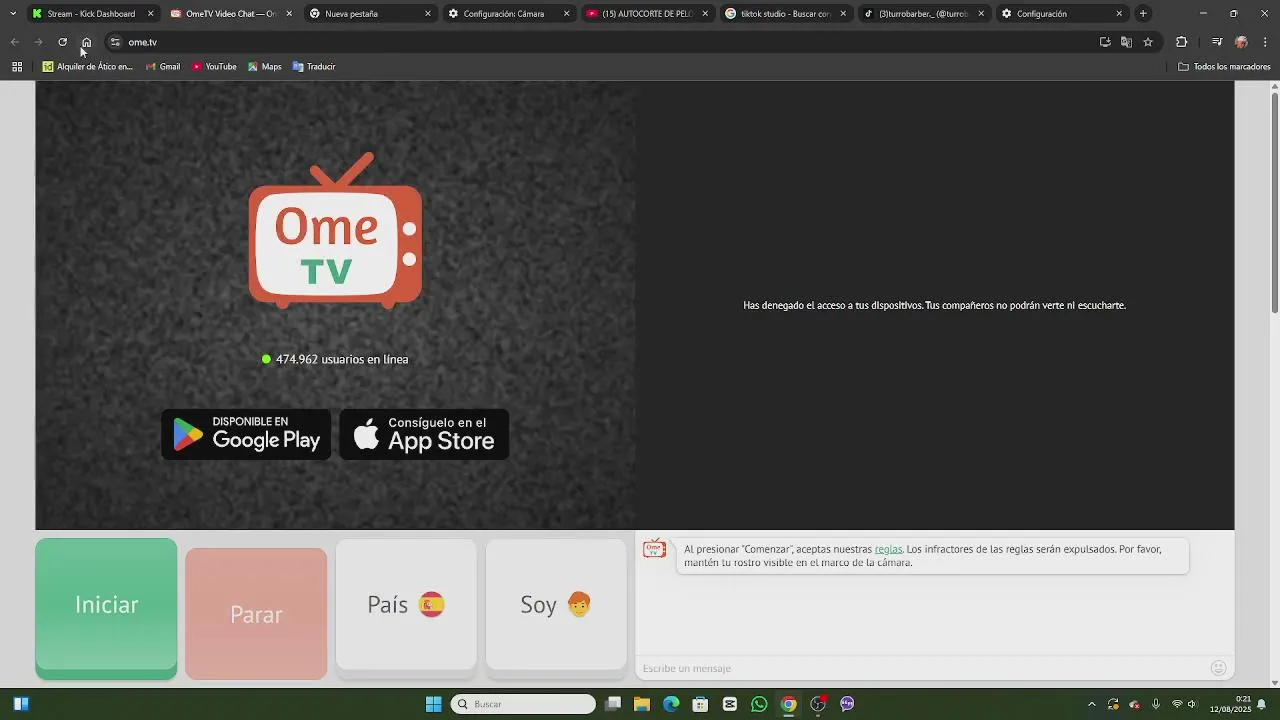Click the widgets icon at taskbar left
Screen dimensions: 1280x720
[x=21, y=704]
